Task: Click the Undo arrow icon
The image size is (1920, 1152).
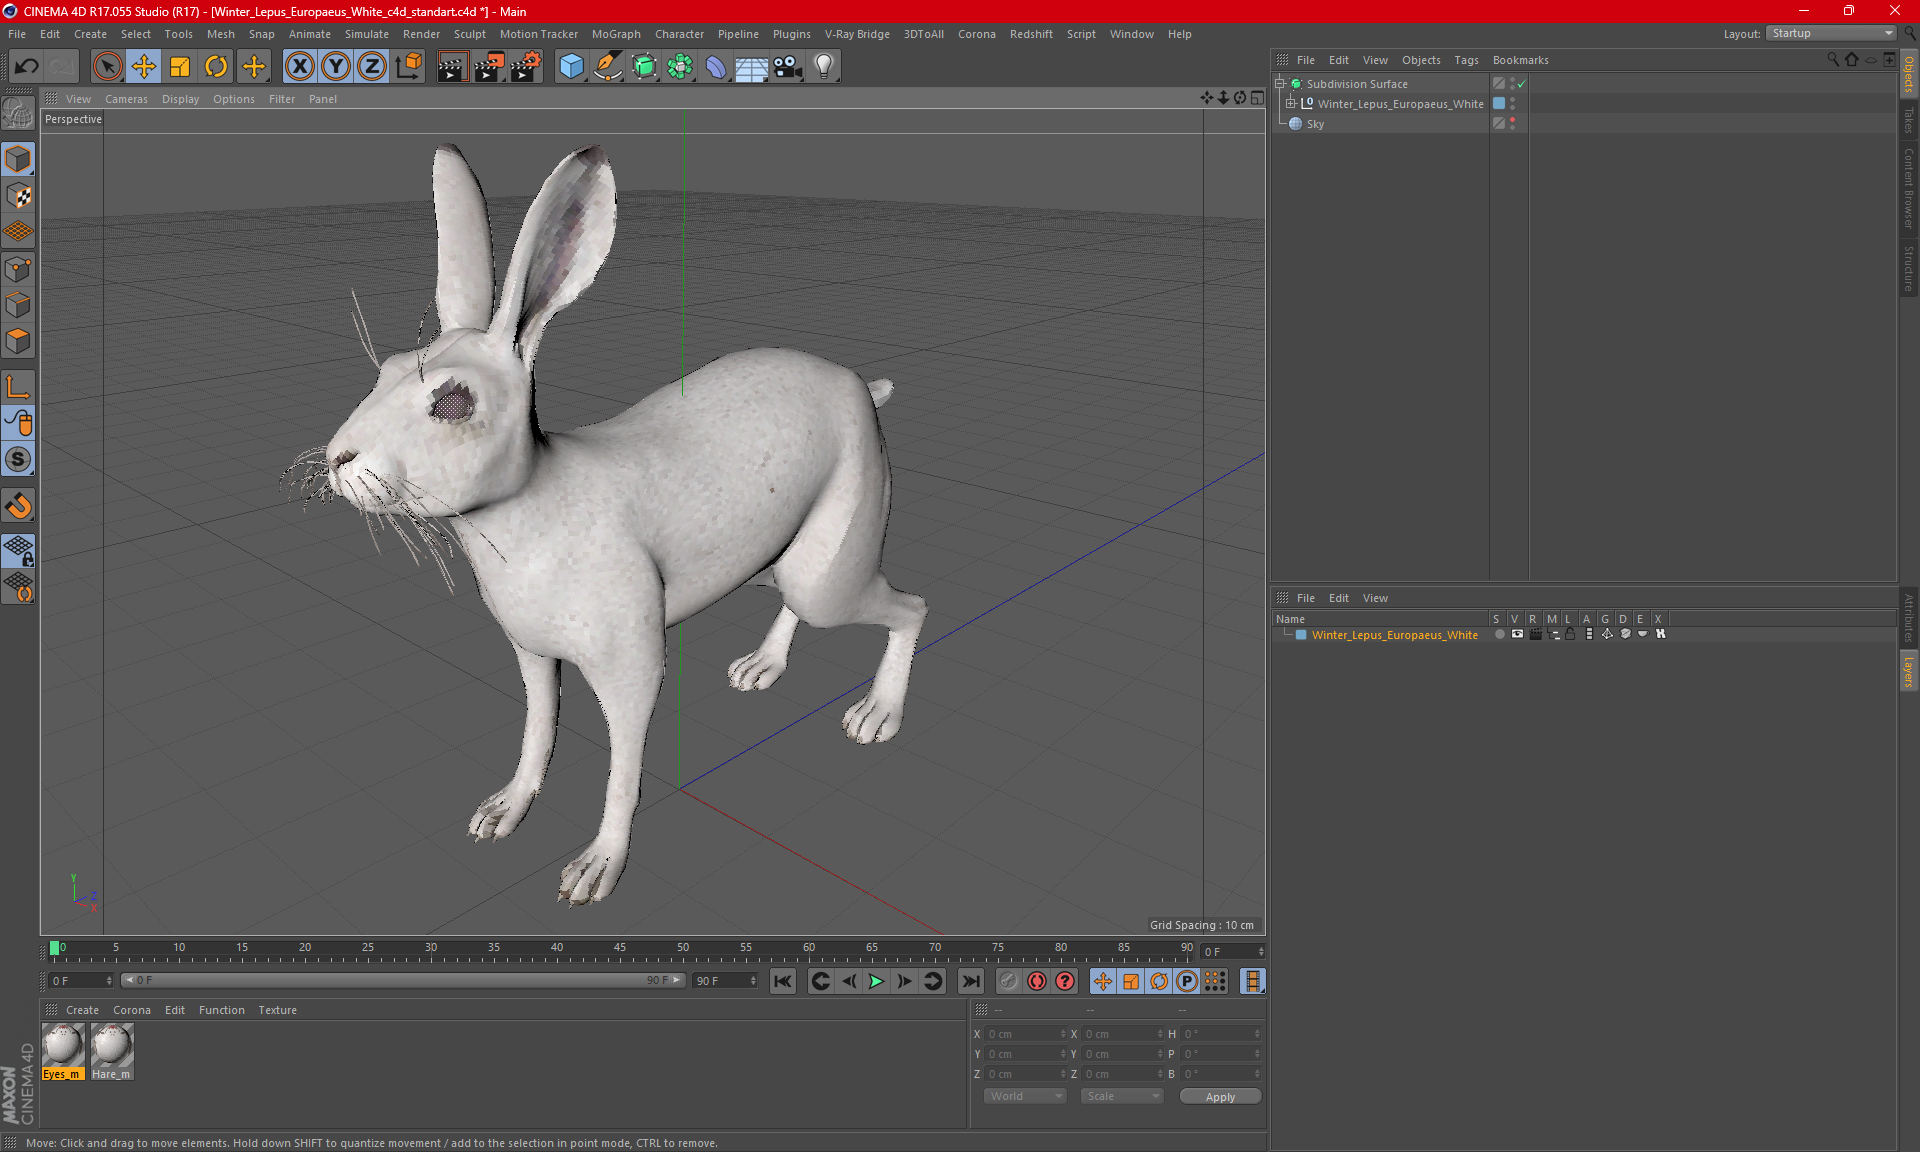Action: (26, 67)
